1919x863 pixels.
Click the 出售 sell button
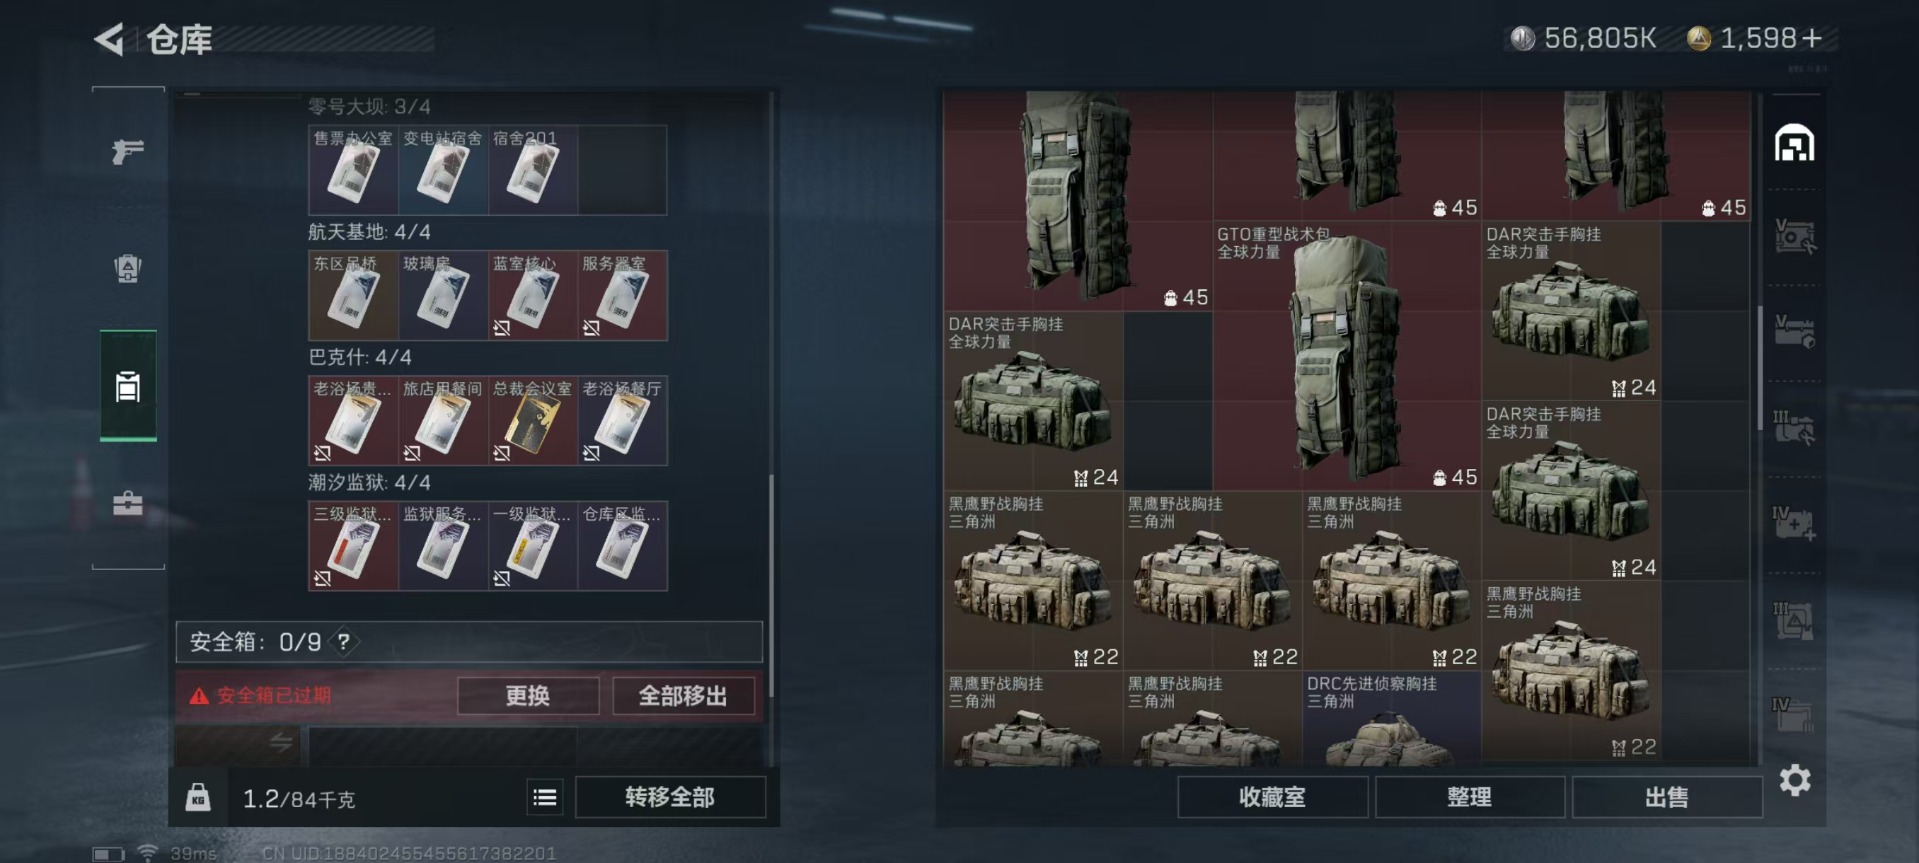(x=1666, y=797)
